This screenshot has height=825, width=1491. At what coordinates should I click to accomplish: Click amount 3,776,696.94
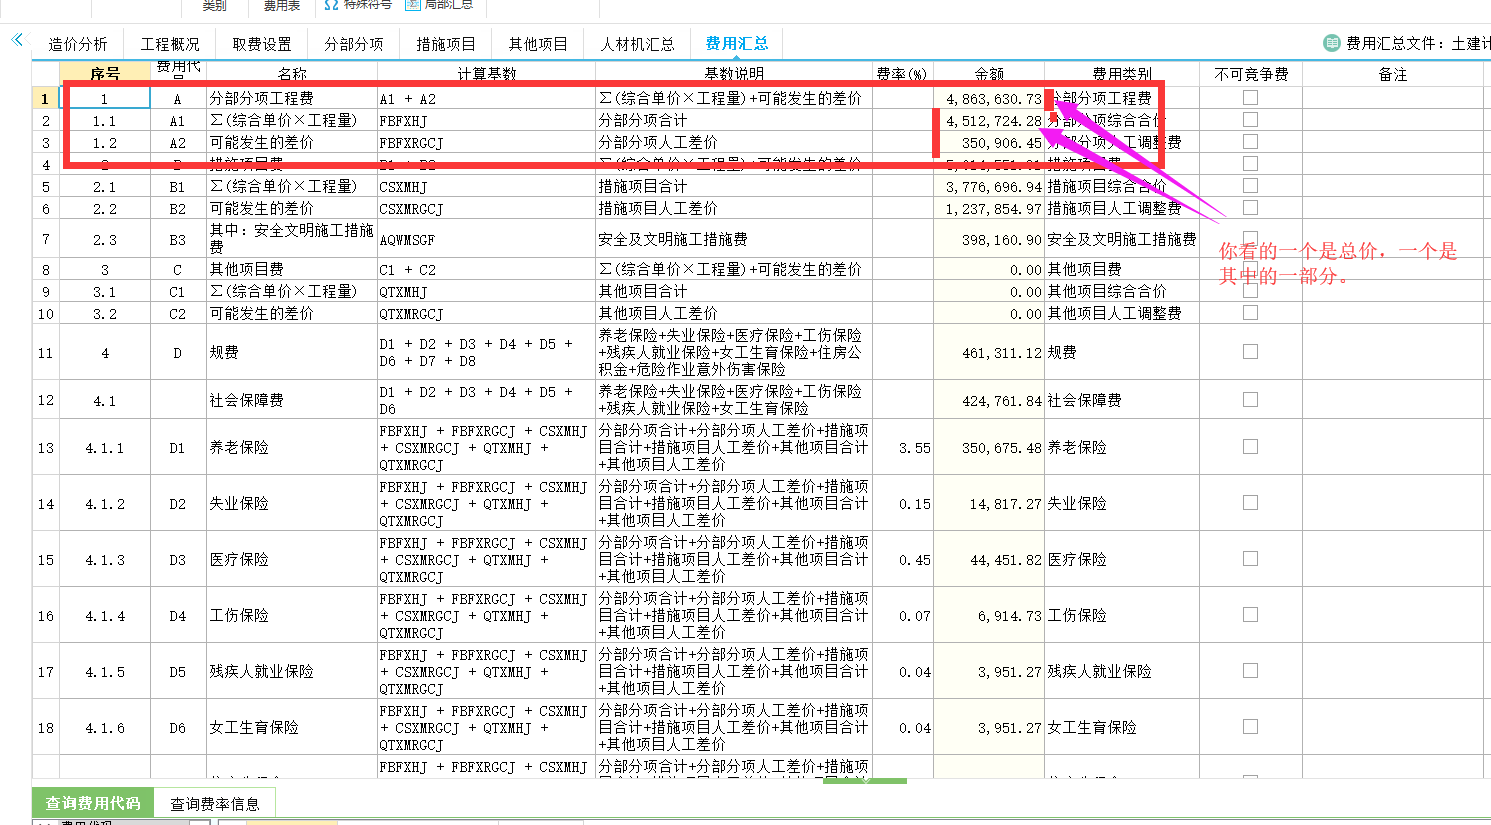click(989, 187)
